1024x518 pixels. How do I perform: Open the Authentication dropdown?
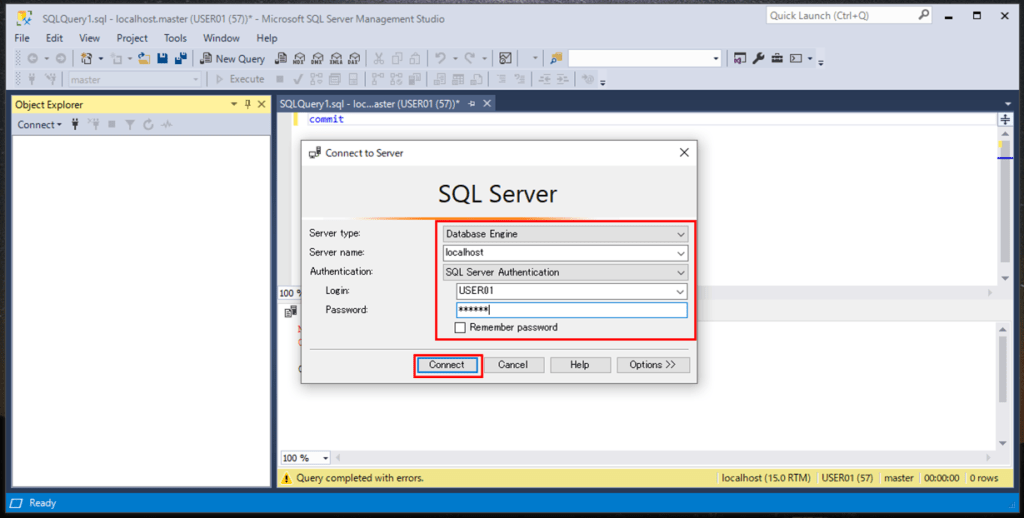point(565,272)
